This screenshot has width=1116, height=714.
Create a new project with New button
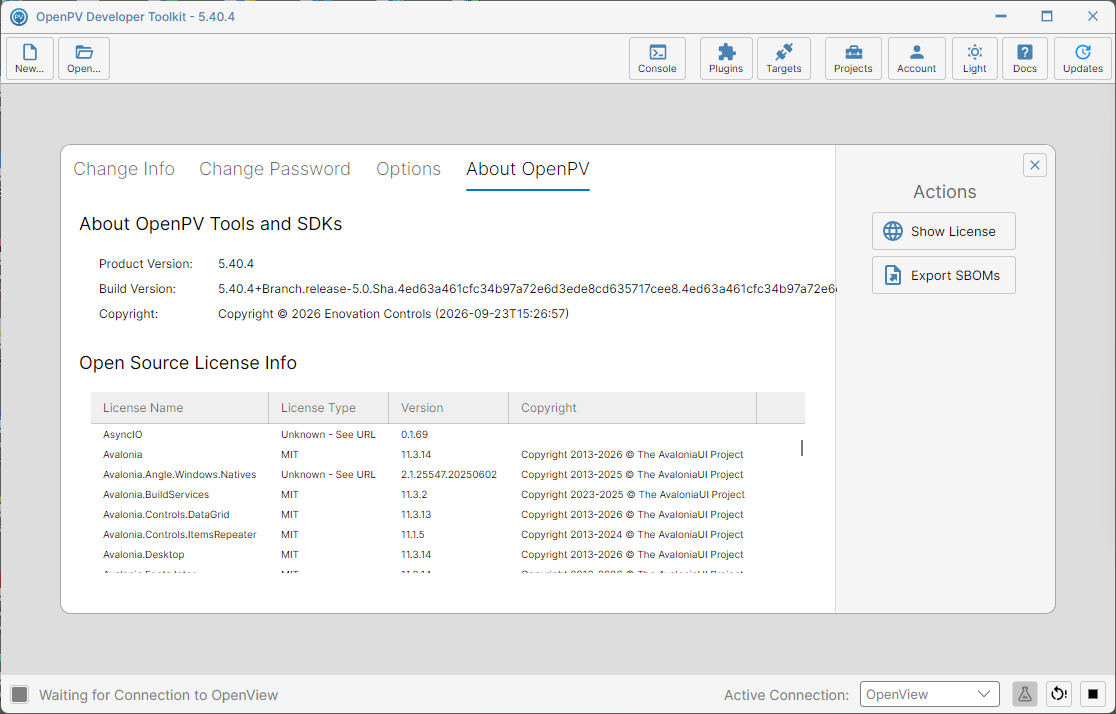click(x=30, y=58)
